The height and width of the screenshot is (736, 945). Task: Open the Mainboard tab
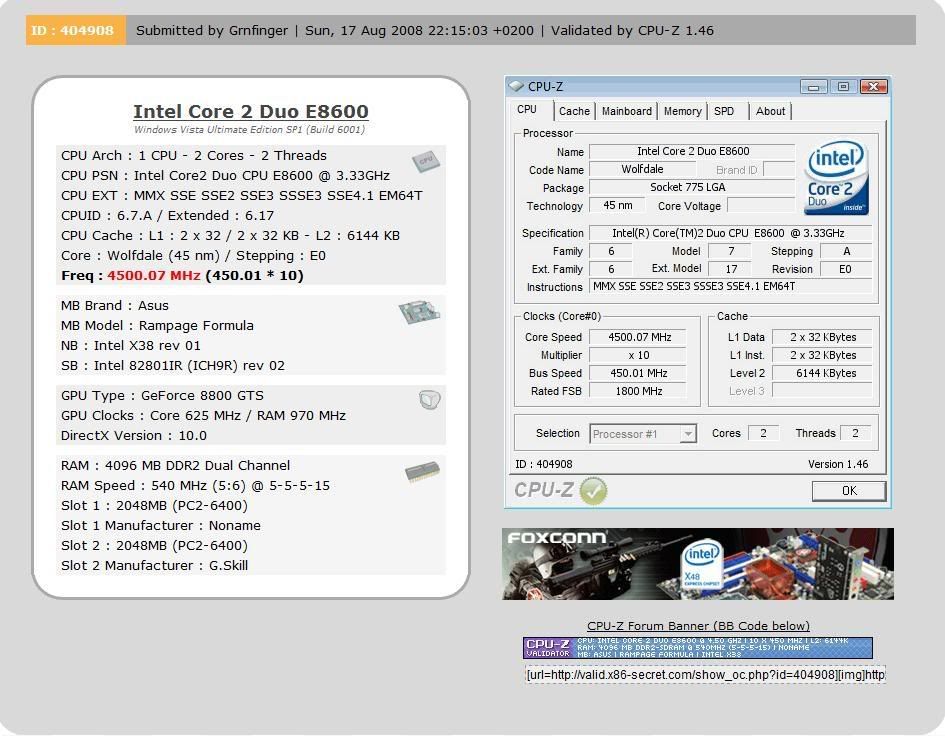click(x=627, y=111)
